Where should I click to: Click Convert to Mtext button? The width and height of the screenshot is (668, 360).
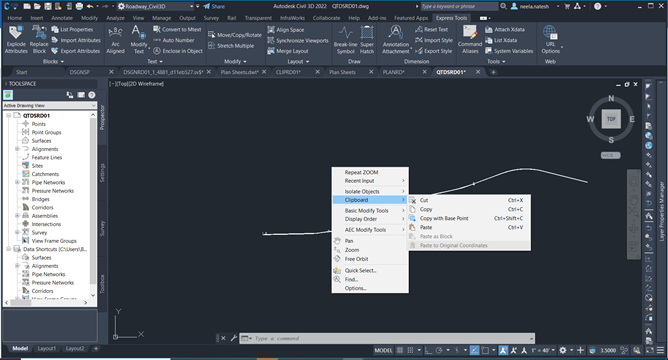(x=177, y=29)
